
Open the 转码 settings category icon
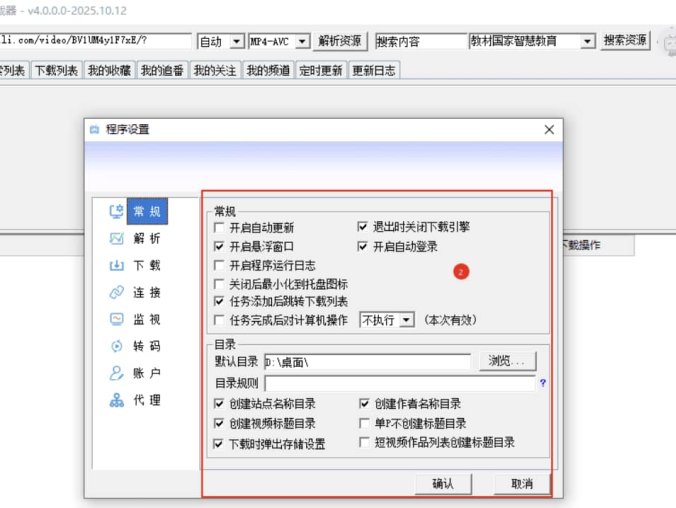116,346
